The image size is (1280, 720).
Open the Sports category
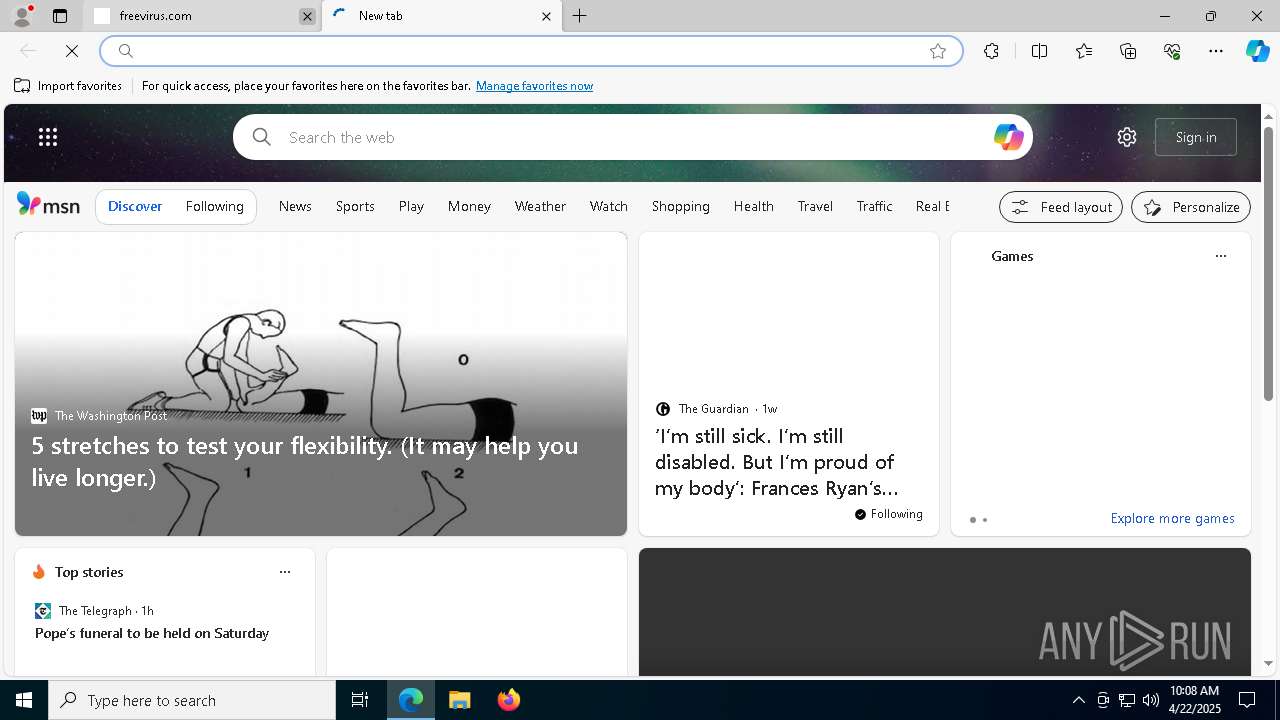coord(355,206)
